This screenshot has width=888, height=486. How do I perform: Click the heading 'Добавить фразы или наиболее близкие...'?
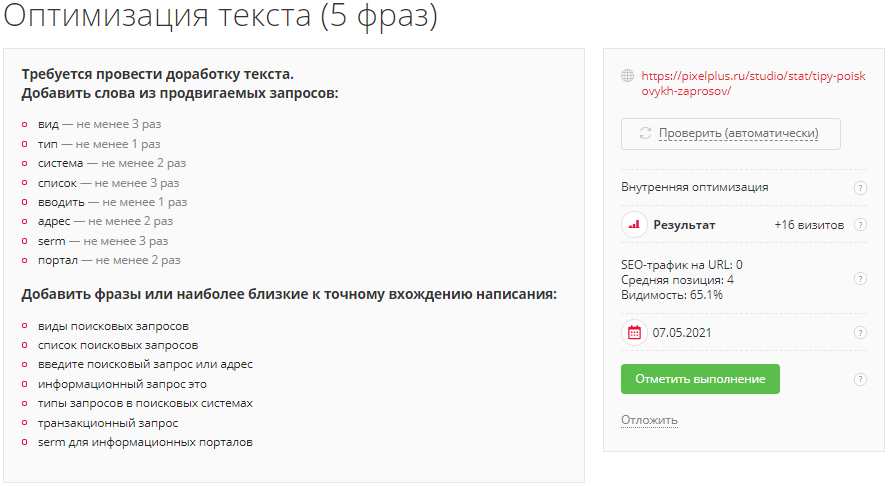[x=289, y=295]
